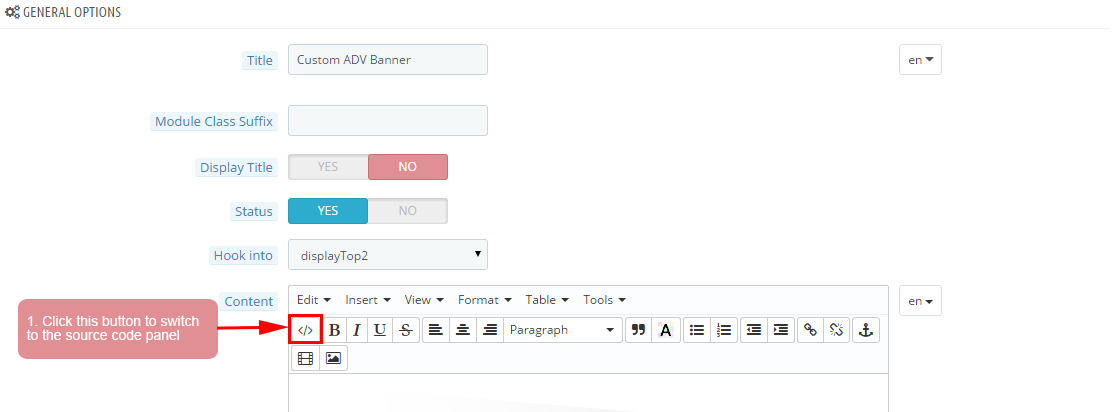Viewport: 1112px width, 412px height.
Task: Toggle bold formatting in the editor
Action: click(x=335, y=330)
